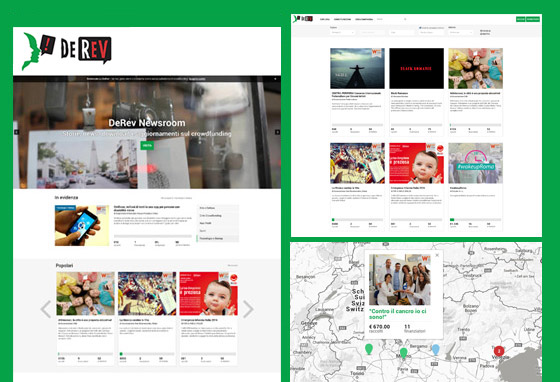
Task: Open the In evidenza smartphone project thumbnail
Action: [x=82, y=225]
